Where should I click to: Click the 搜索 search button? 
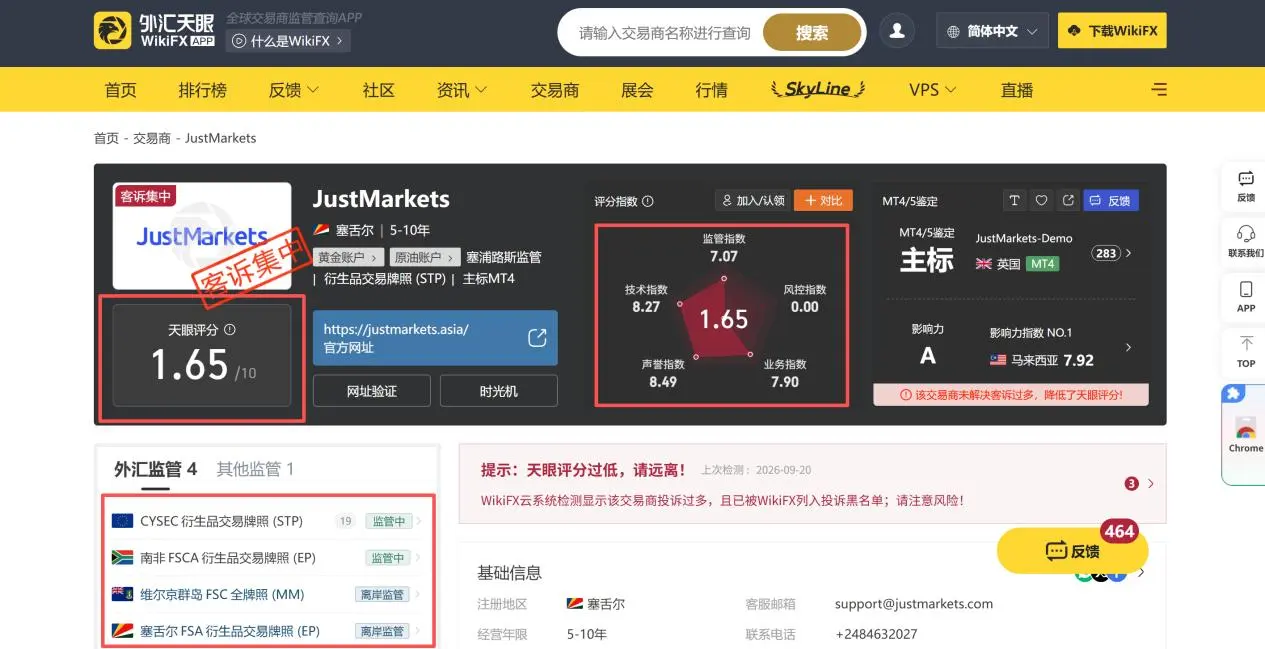[812, 33]
